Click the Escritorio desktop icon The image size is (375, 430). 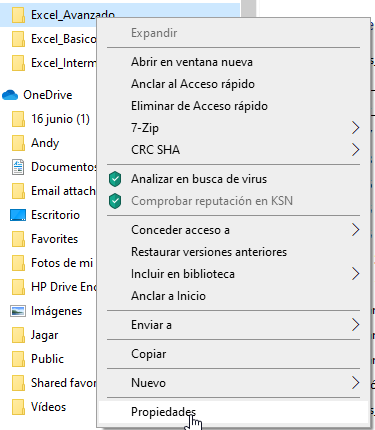pyautogui.click(x=18, y=215)
